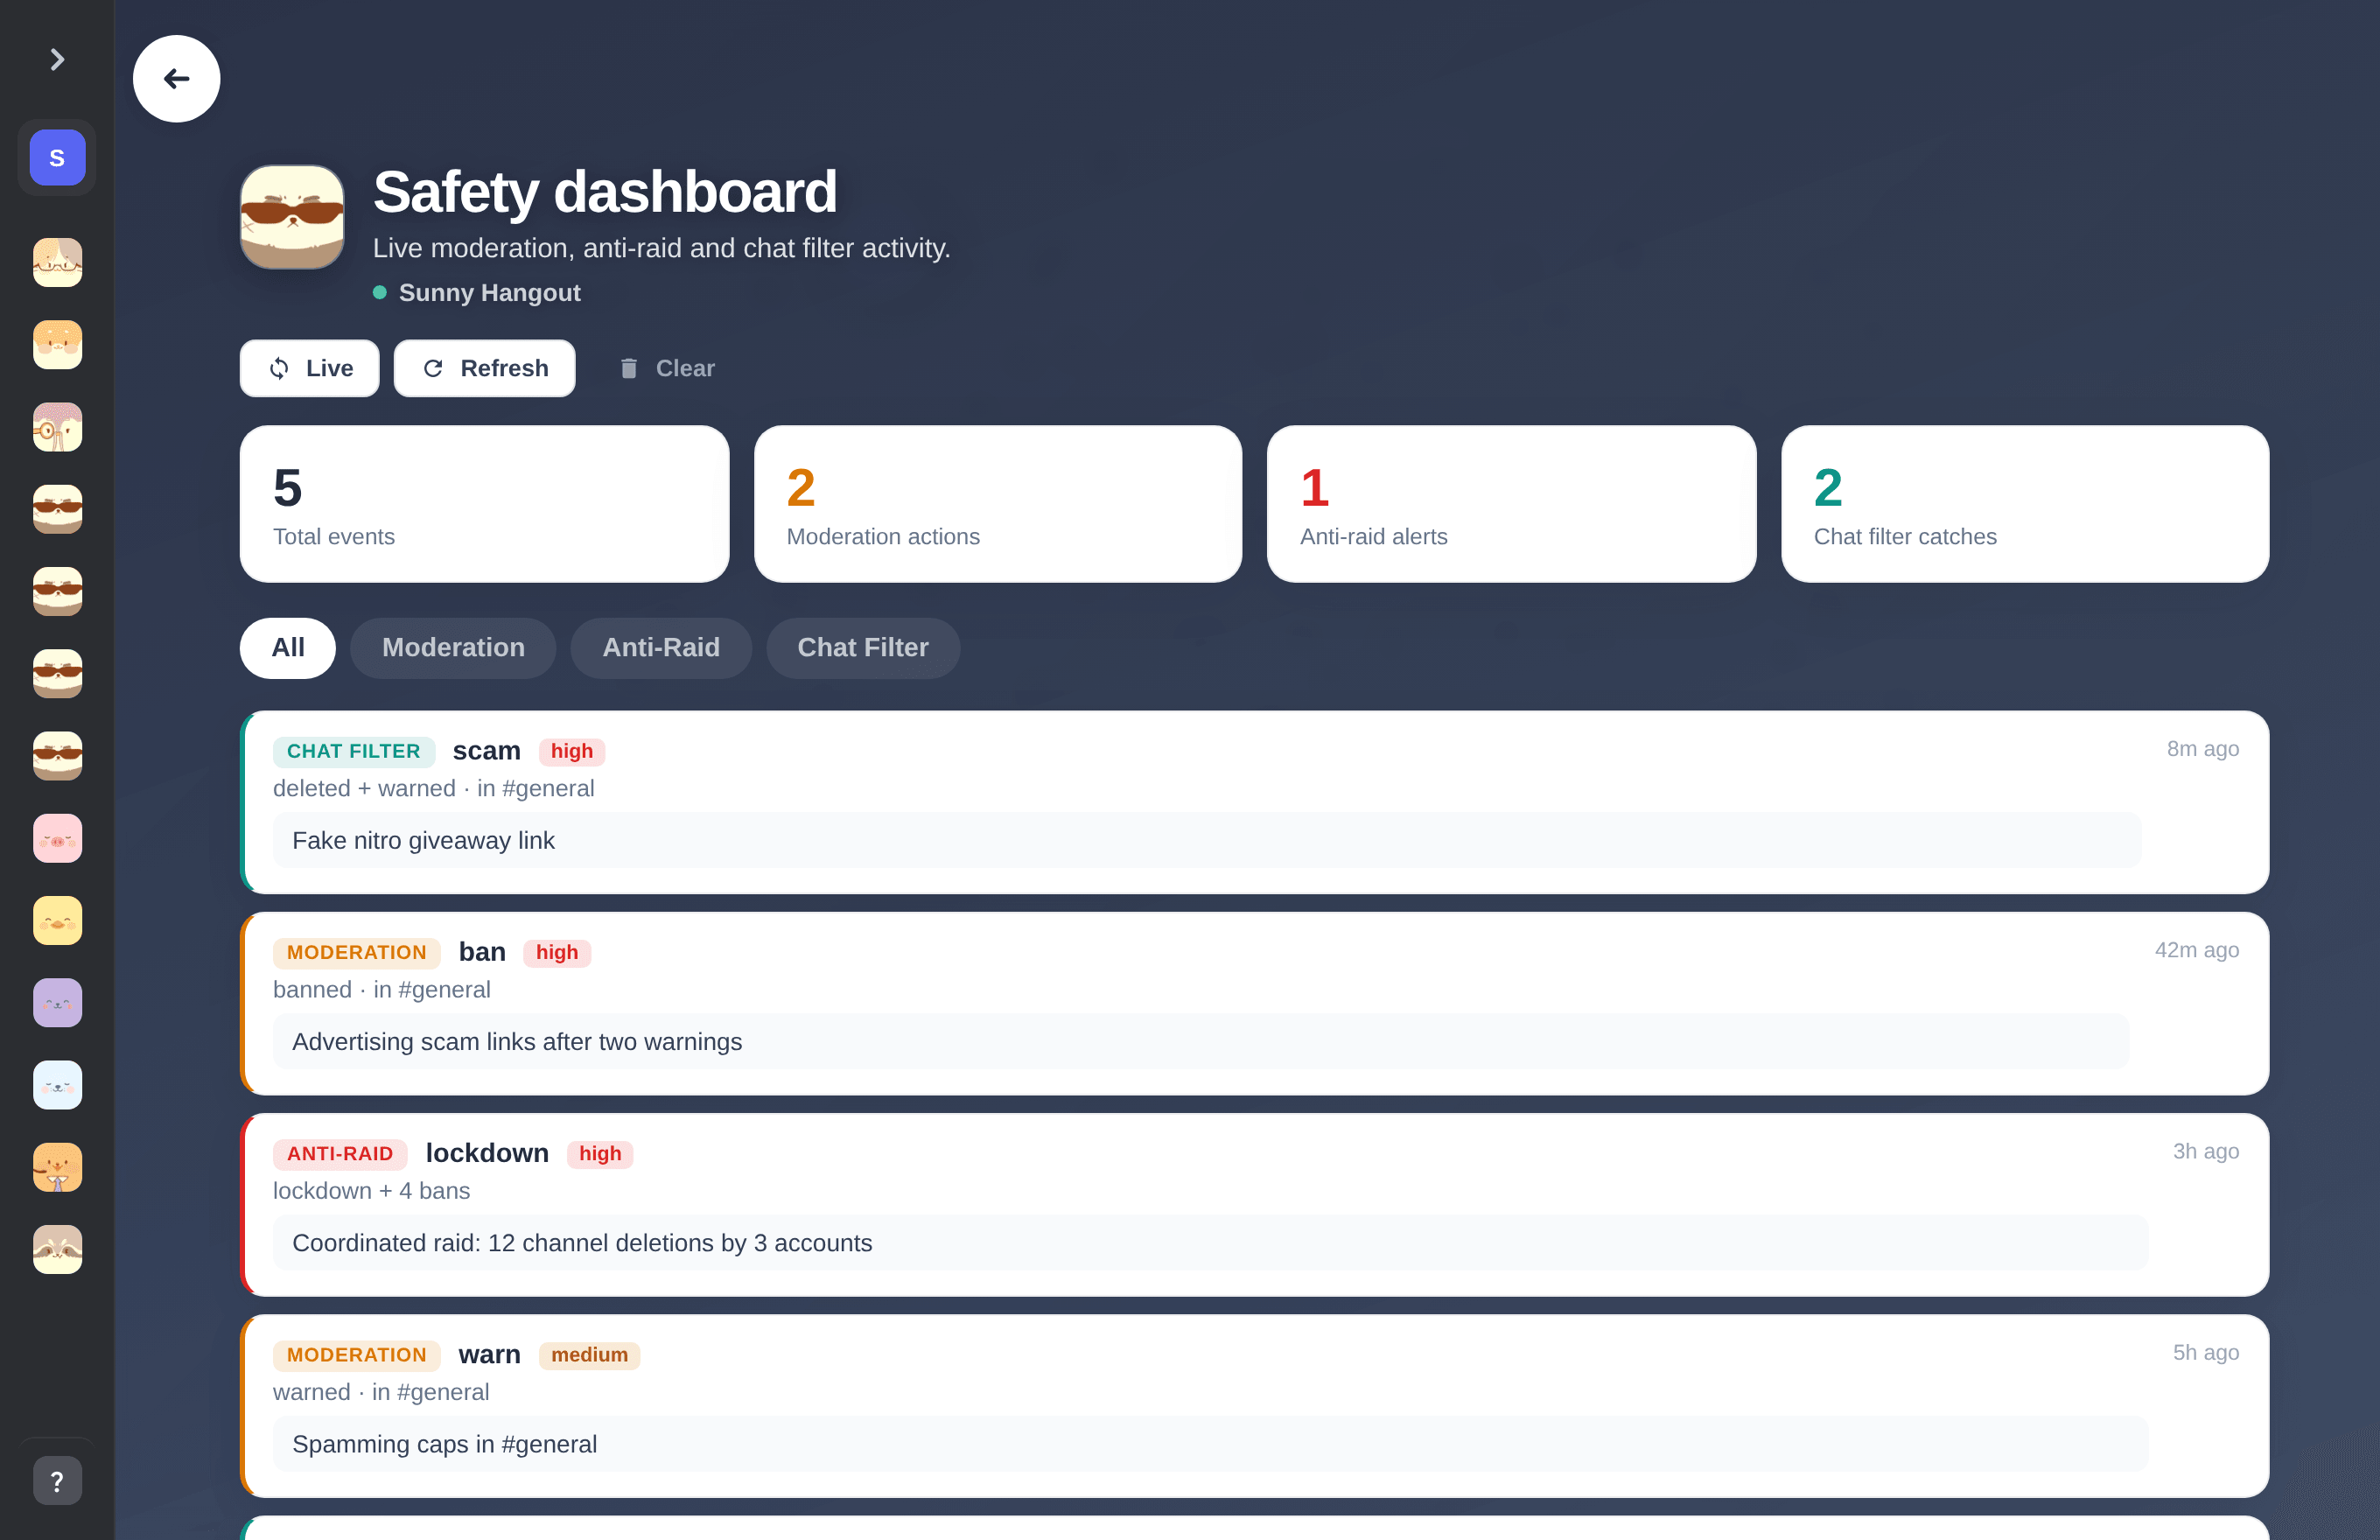Open the Anti-raid alerts stat card
Image resolution: width=2380 pixels, height=1540 pixels.
(x=1511, y=504)
